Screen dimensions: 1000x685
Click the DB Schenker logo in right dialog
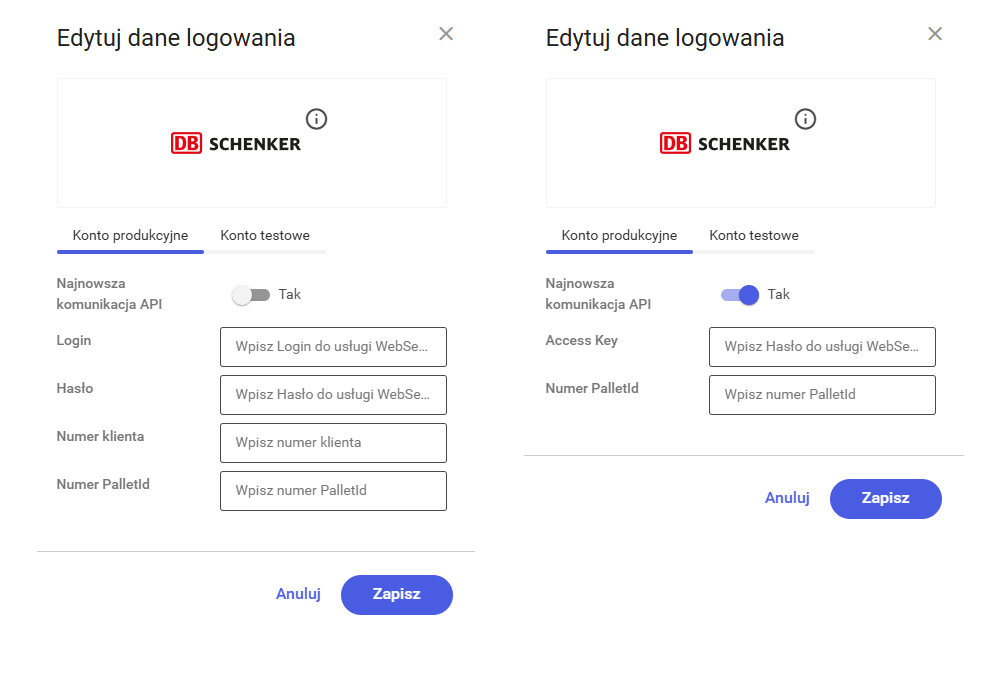coord(723,142)
